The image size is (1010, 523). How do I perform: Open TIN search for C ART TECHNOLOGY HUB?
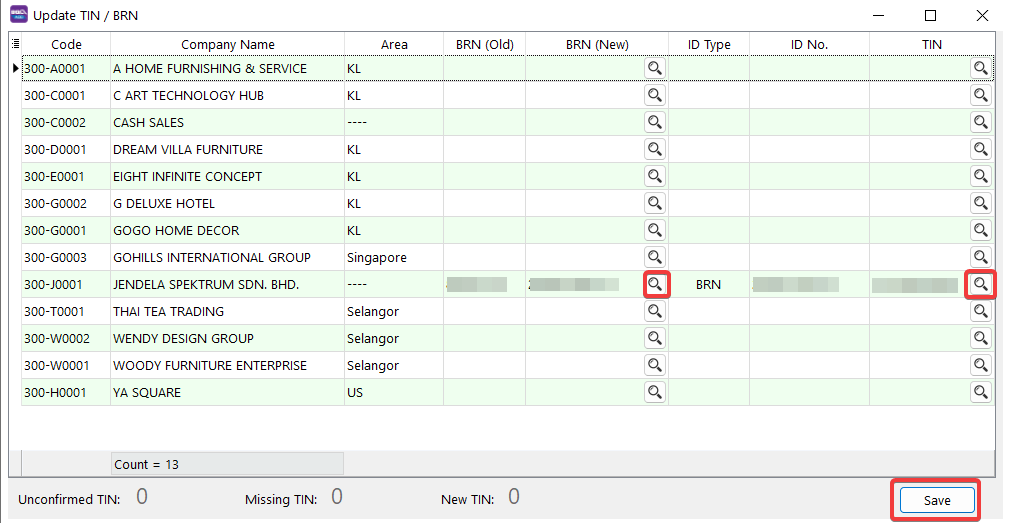tap(981, 95)
